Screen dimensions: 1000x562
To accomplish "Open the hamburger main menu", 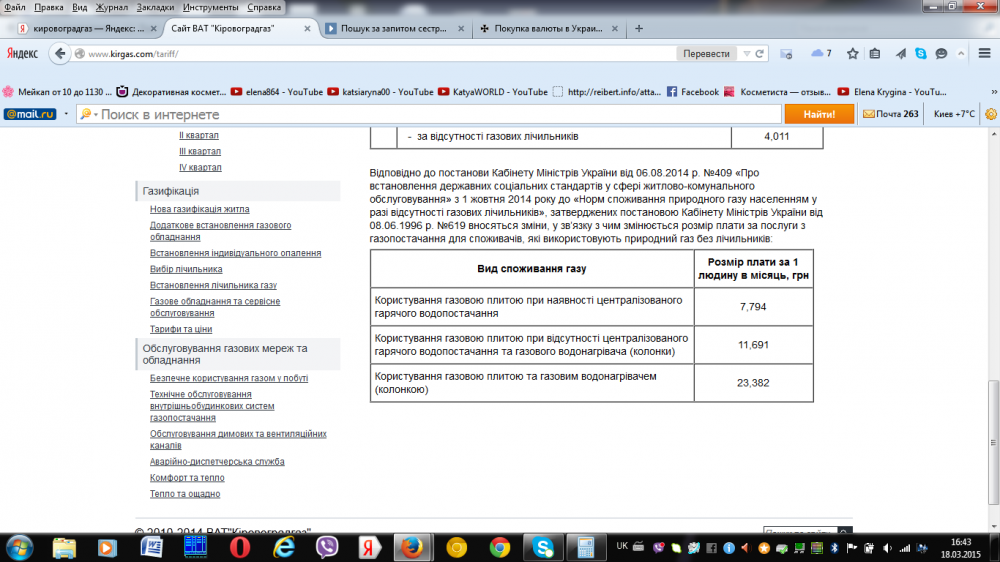I will 985,54.
